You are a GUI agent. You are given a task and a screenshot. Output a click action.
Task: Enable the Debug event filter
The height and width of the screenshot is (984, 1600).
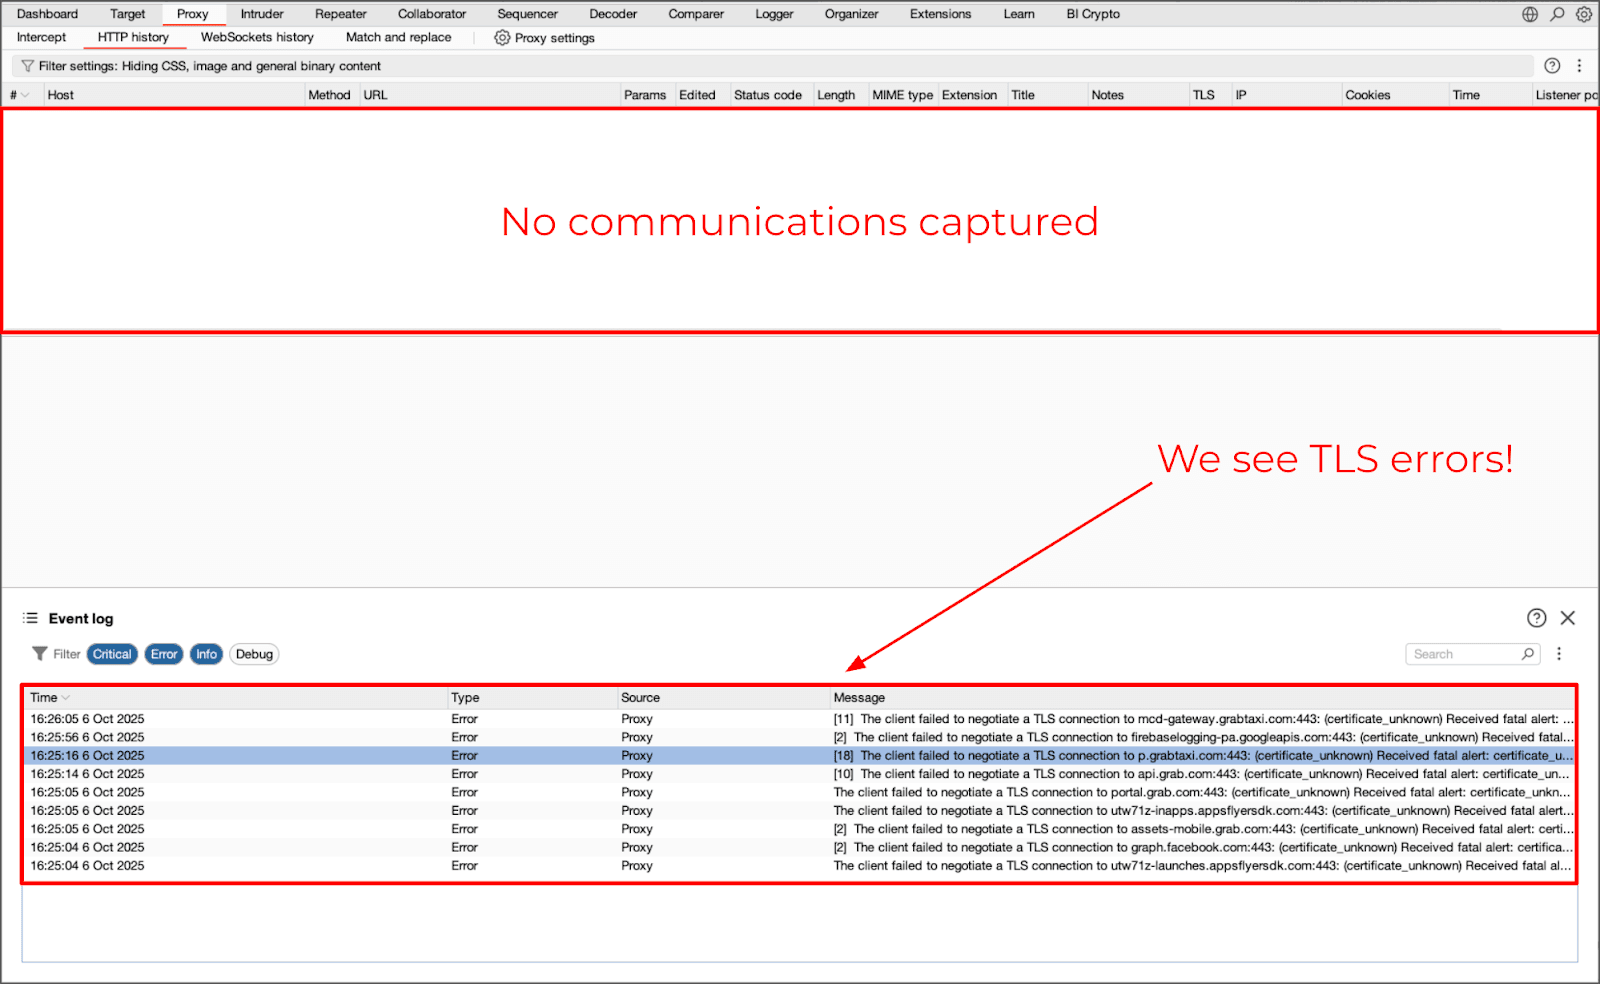pos(254,654)
